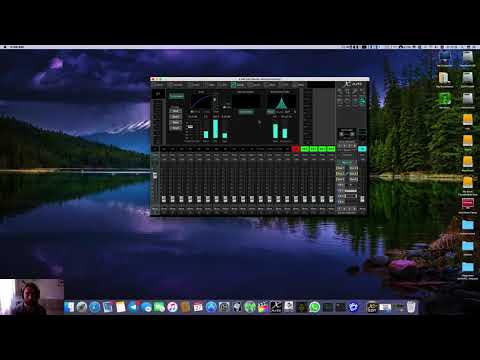Screen dimensions: 480x360
Task: Toggle the red mute button in the channel strip row
Action: [295, 149]
